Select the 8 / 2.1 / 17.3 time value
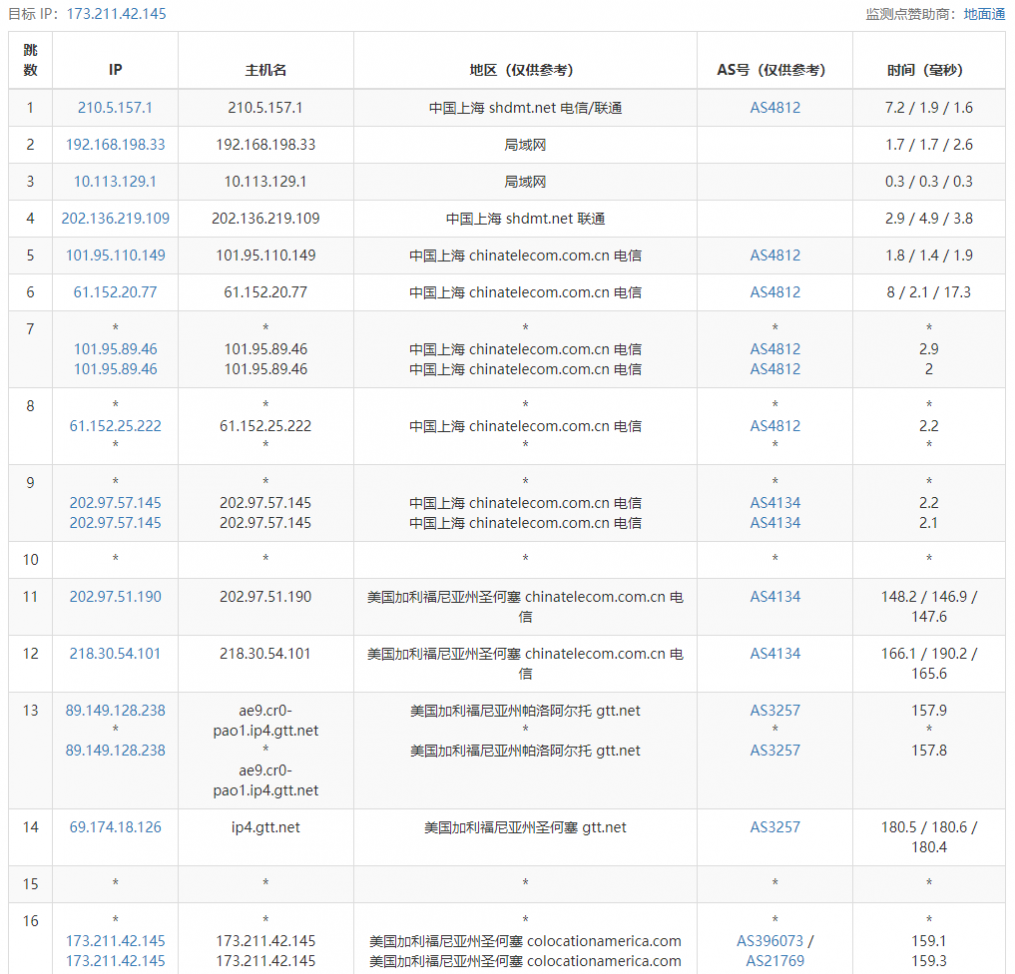 coord(929,292)
